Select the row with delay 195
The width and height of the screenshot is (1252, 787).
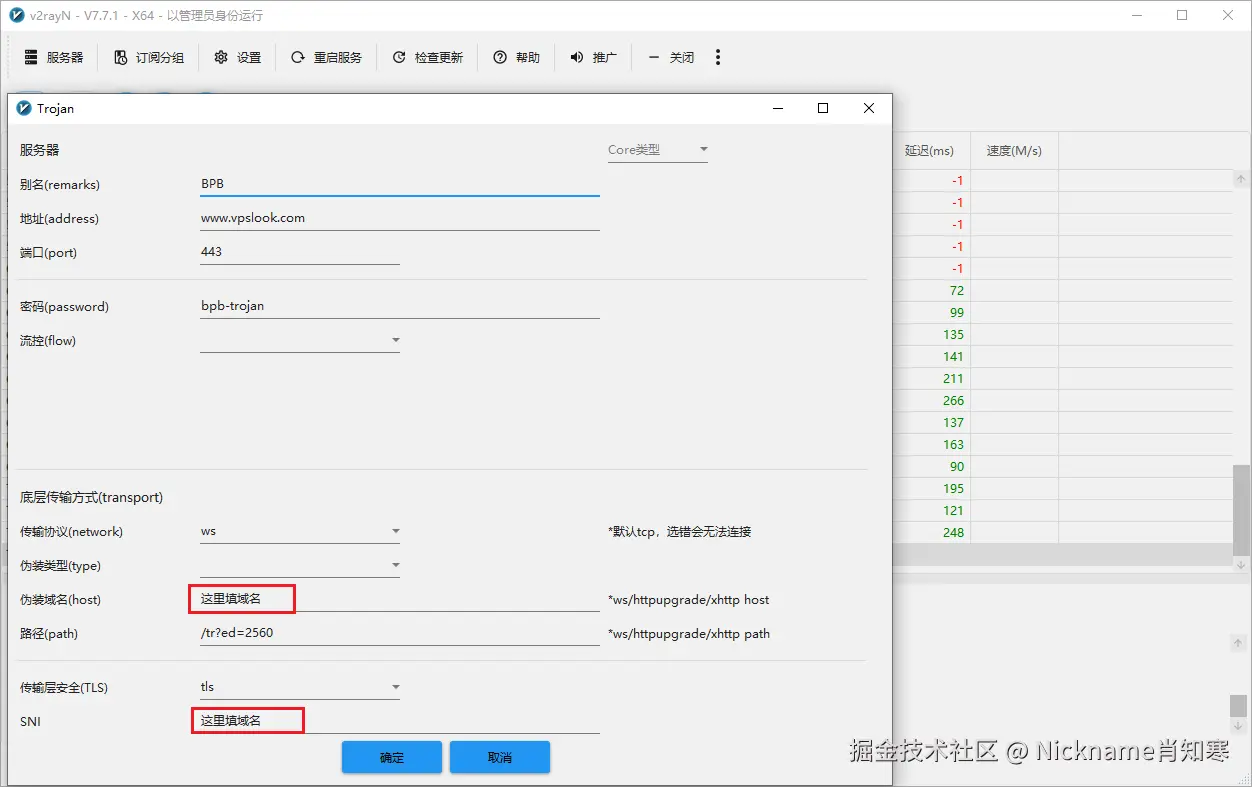point(1062,489)
